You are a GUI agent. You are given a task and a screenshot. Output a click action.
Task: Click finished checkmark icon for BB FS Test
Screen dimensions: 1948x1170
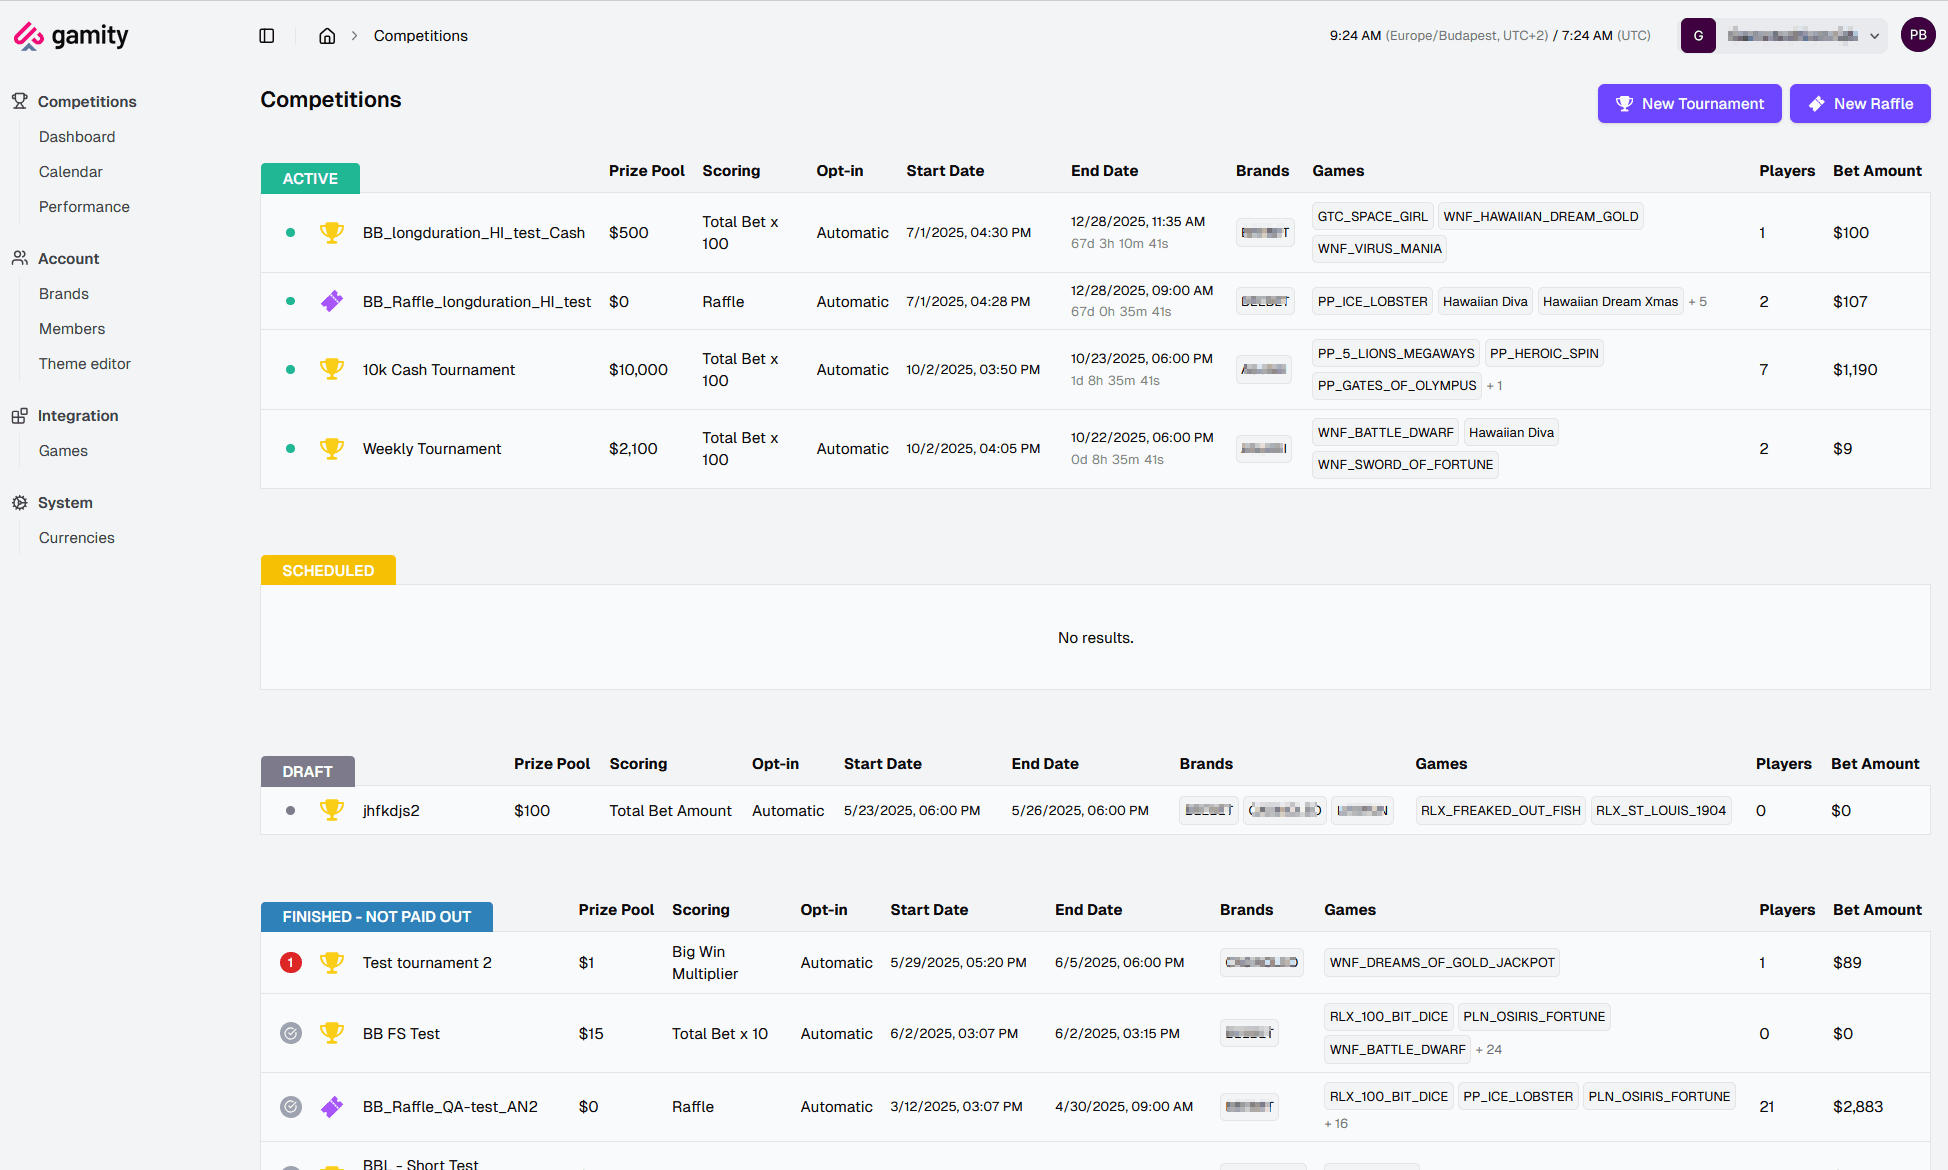click(x=291, y=1034)
